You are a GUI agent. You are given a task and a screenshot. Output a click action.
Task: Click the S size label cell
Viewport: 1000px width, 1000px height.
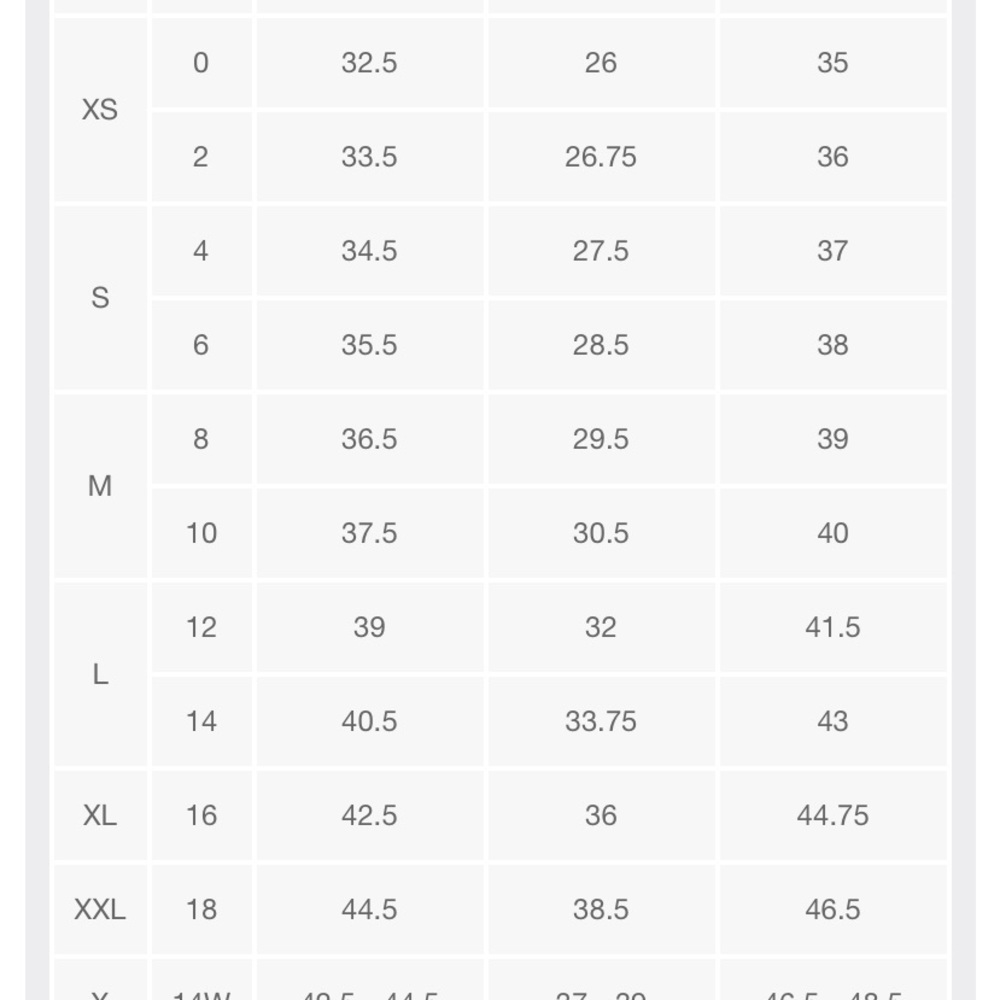point(100,297)
